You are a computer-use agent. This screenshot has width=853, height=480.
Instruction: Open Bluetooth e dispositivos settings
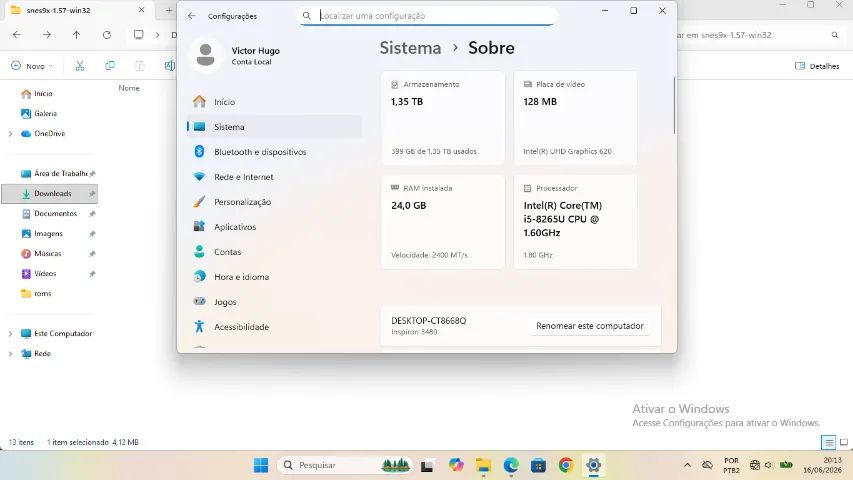tap(274, 152)
